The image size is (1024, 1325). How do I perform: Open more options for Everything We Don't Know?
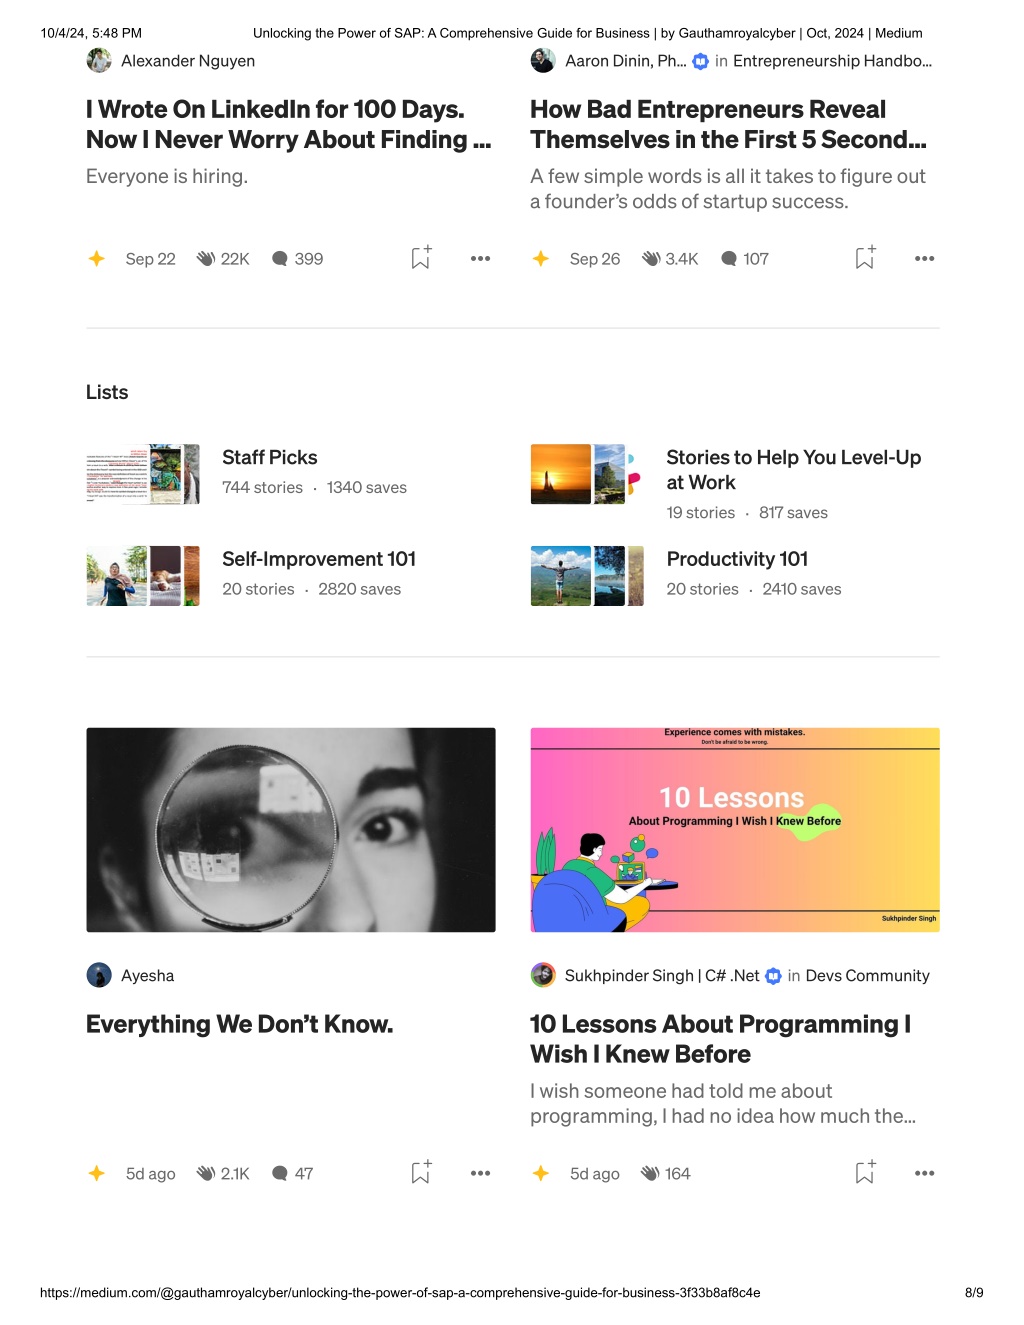coord(481,1173)
